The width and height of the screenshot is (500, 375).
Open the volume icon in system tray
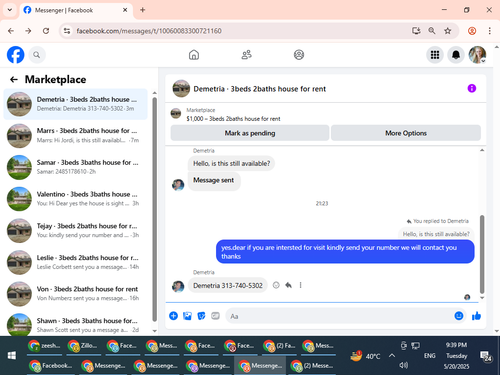click(403, 365)
